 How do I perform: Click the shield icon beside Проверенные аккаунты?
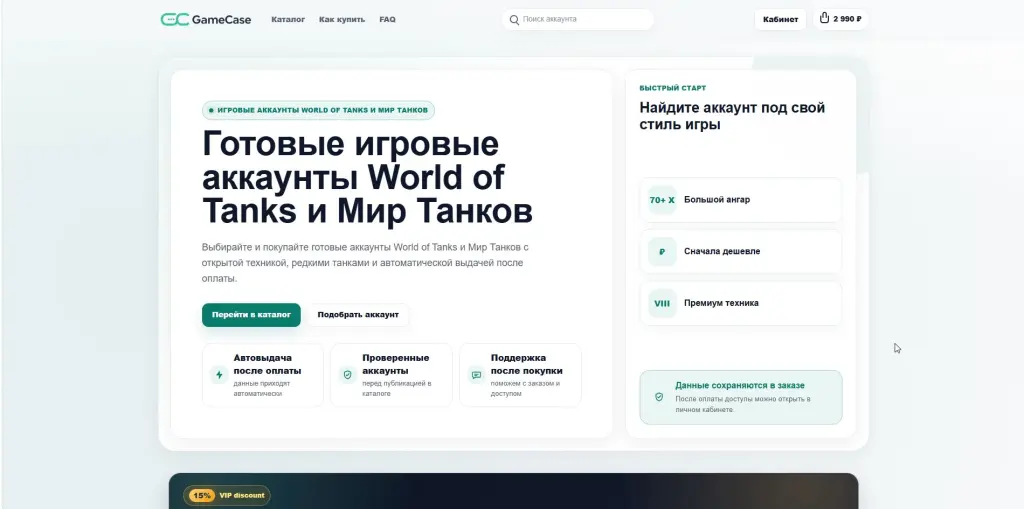click(x=347, y=375)
